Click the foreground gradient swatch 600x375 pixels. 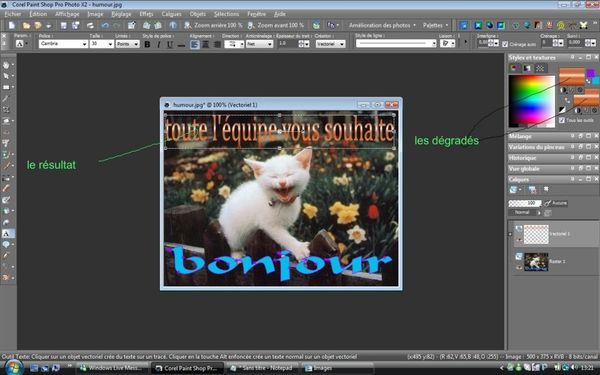click(x=572, y=77)
